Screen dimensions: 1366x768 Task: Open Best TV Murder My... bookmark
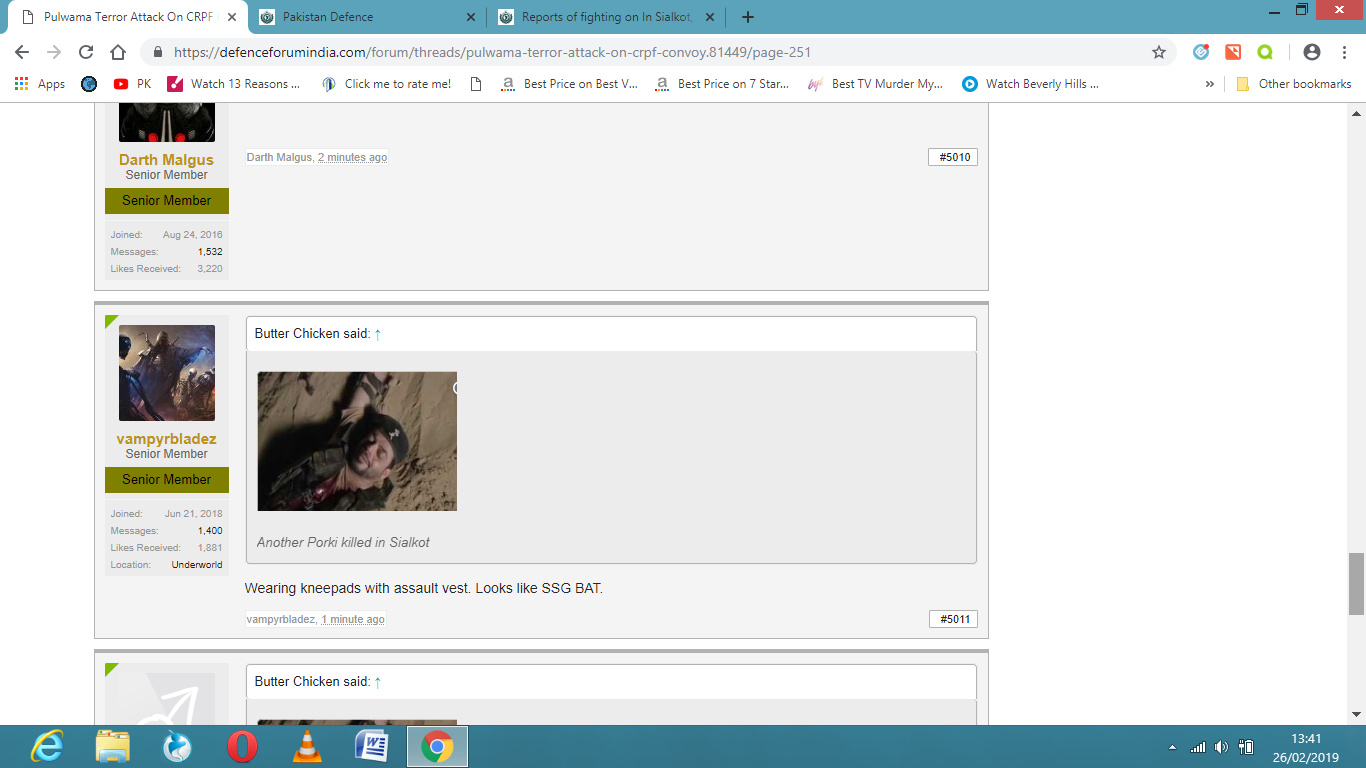pos(876,84)
